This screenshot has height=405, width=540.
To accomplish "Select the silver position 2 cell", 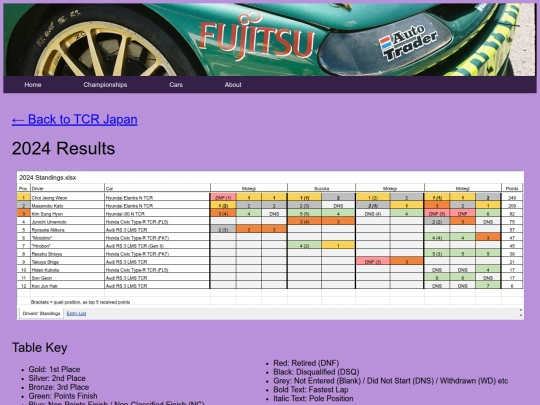I will point(23,206).
